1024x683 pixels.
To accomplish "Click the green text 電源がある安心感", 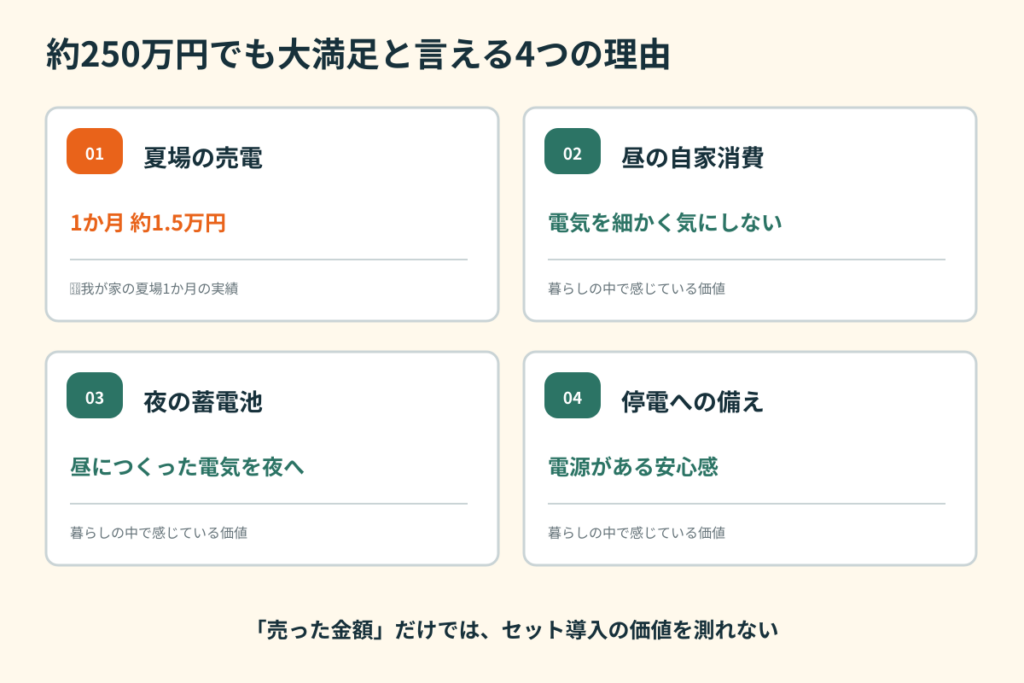I will (x=633, y=468).
